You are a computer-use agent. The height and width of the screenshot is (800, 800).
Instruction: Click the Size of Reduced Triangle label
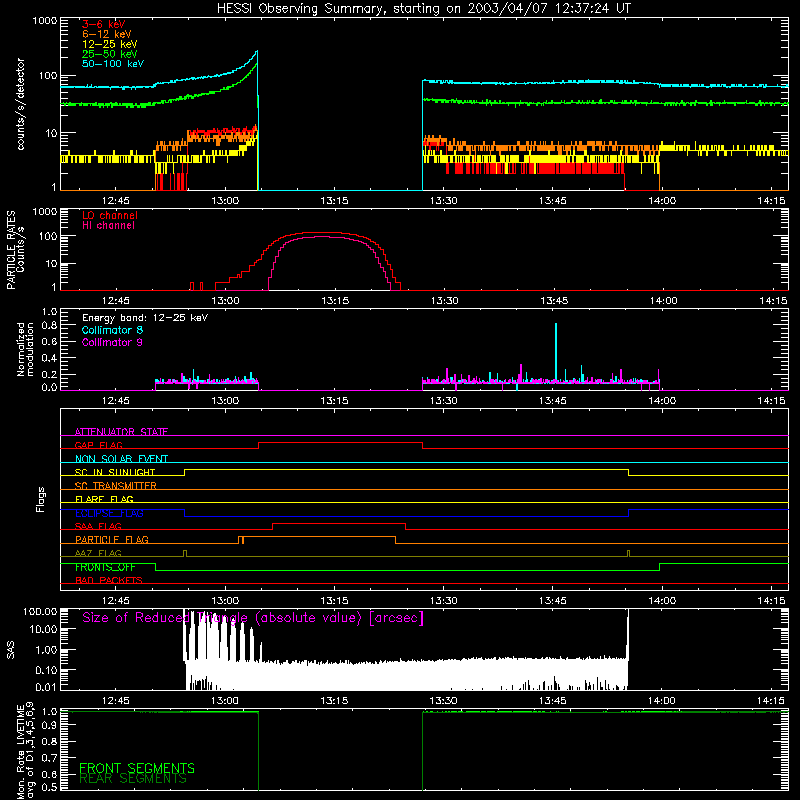point(253,618)
